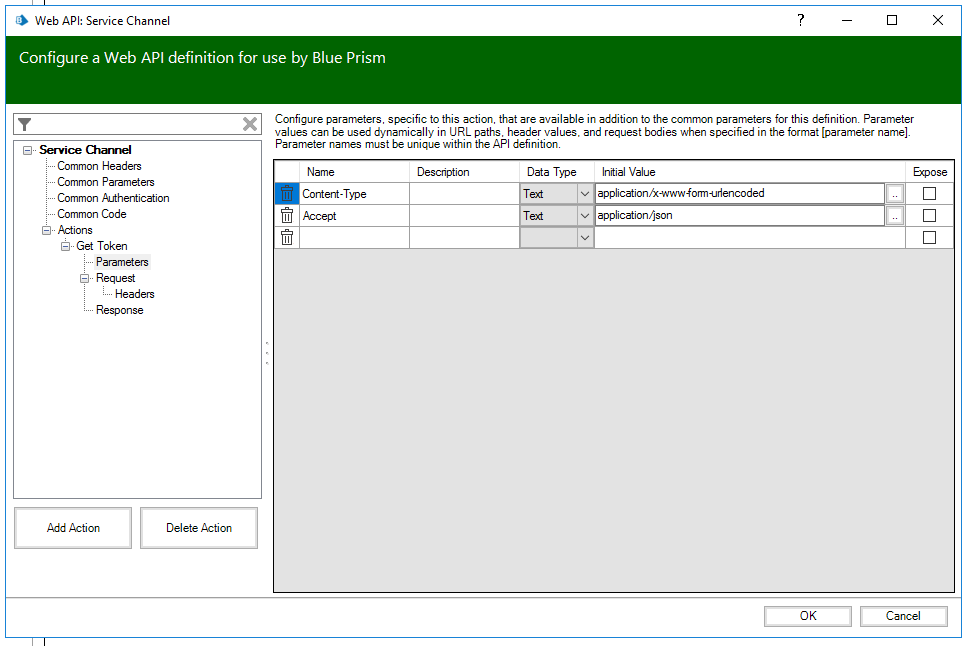971x646 pixels.
Task: Click the Delete Action button
Action: tap(199, 528)
